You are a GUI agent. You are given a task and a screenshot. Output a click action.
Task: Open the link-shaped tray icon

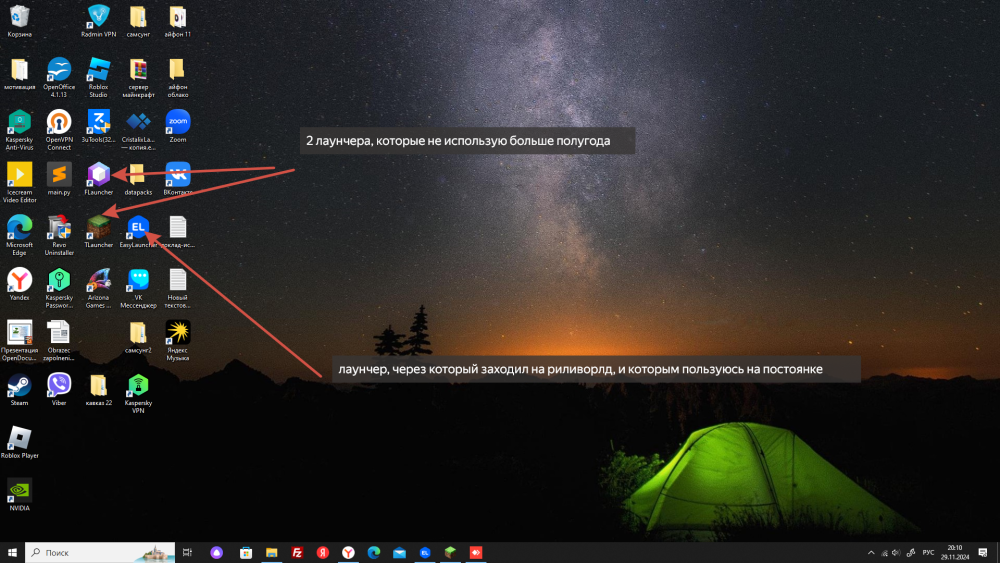point(911,553)
